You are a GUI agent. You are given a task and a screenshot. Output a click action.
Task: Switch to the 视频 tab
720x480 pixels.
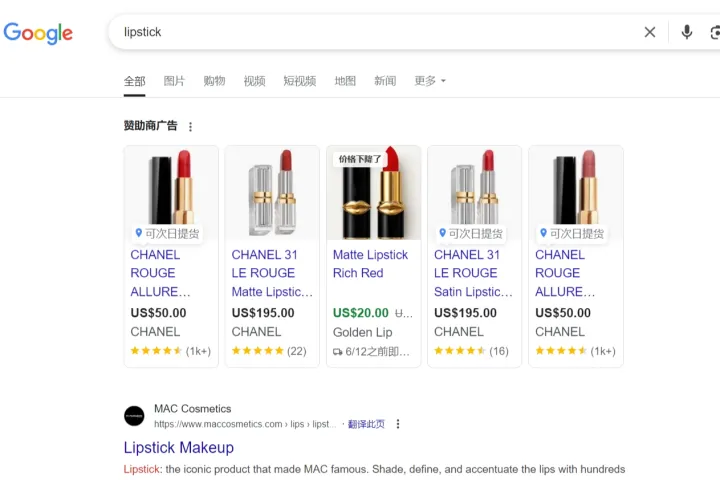click(254, 81)
